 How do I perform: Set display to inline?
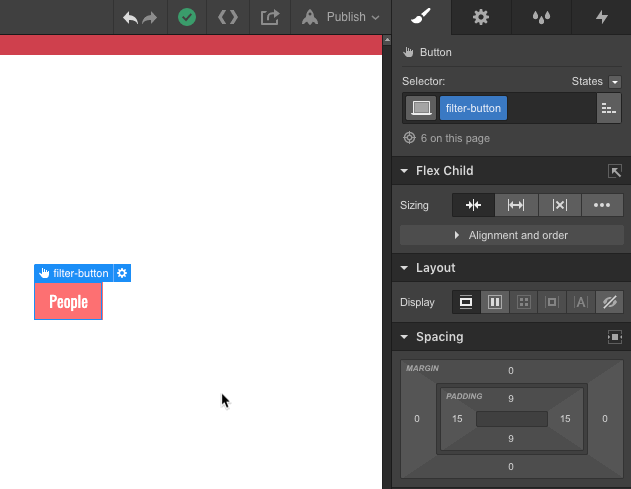click(x=580, y=302)
